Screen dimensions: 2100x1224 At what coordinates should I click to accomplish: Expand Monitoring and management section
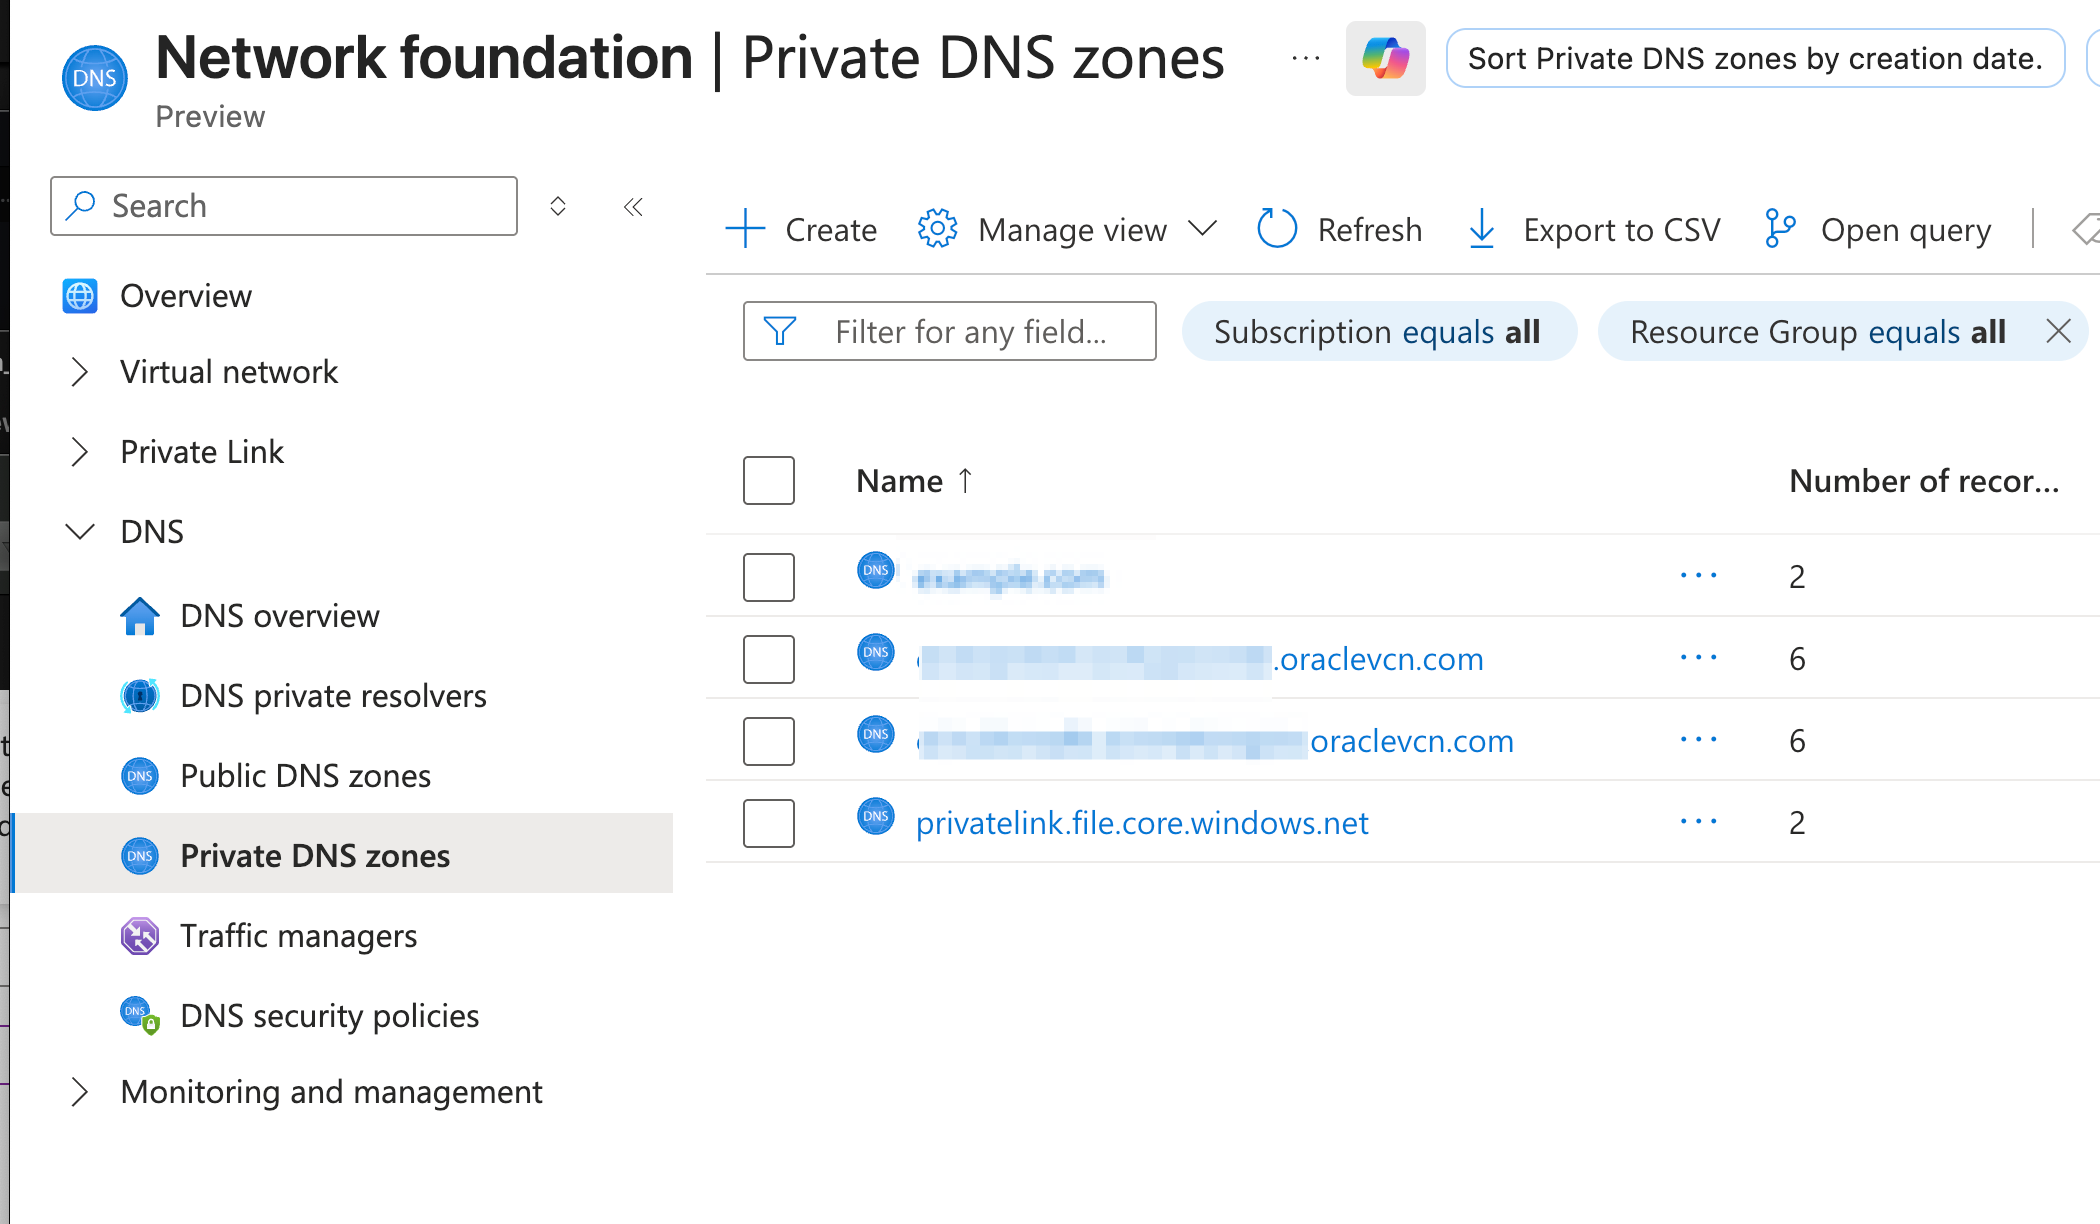(x=80, y=1092)
